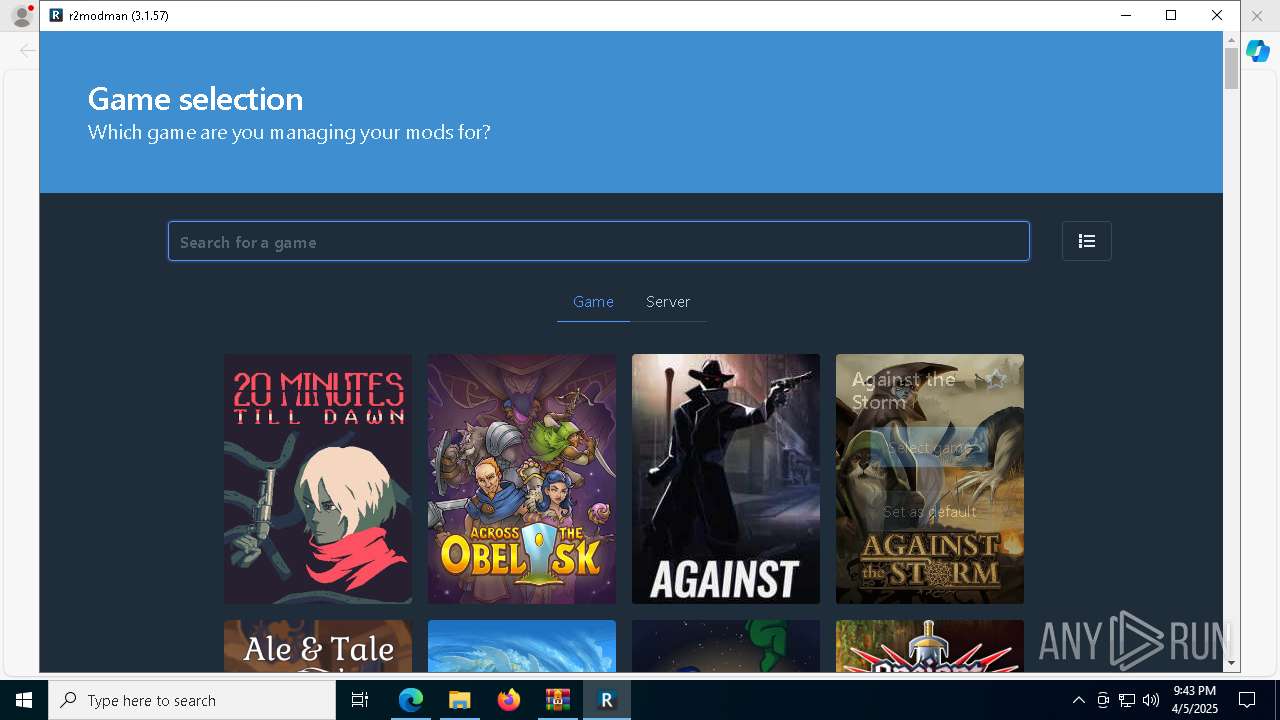
Task: Click scrollbar down arrow in r2modman
Action: pyautogui.click(x=1231, y=663)
